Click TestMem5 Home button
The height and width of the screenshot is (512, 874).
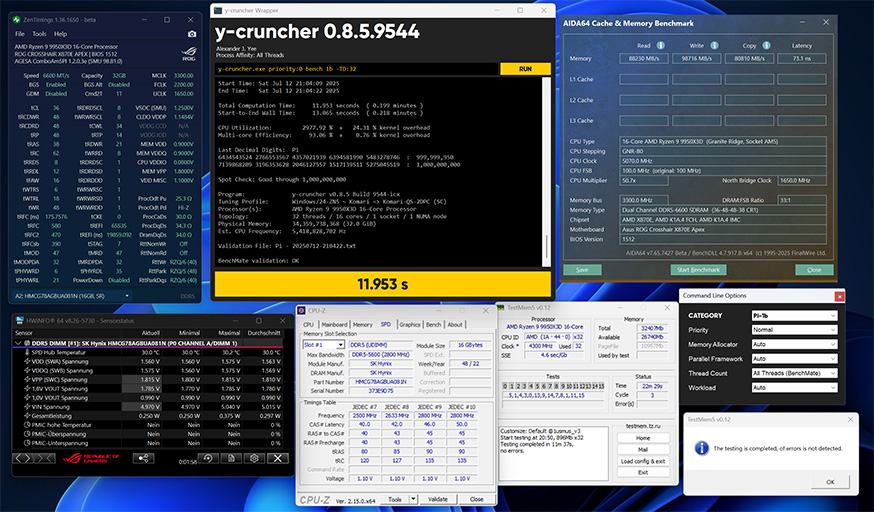tap(643, 438)
